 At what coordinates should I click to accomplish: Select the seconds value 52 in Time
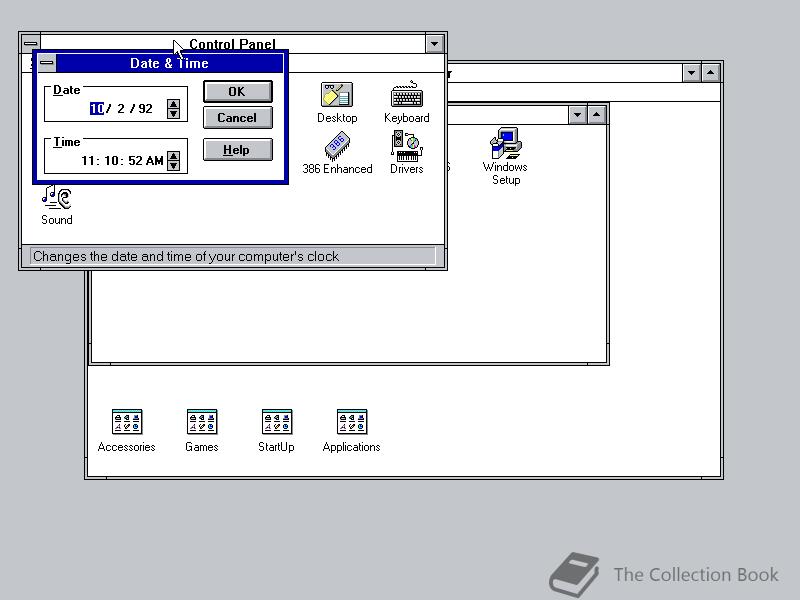coord(135,161)
